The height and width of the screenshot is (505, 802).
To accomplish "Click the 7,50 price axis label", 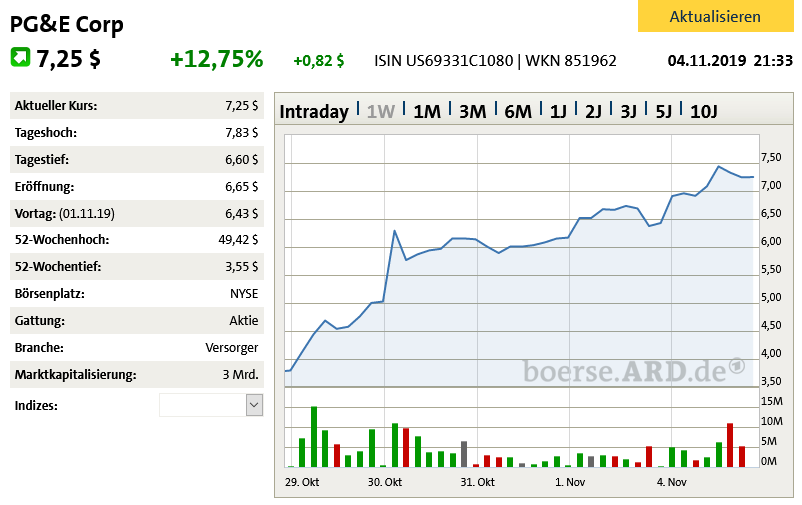I will click(x=771, y=158).
